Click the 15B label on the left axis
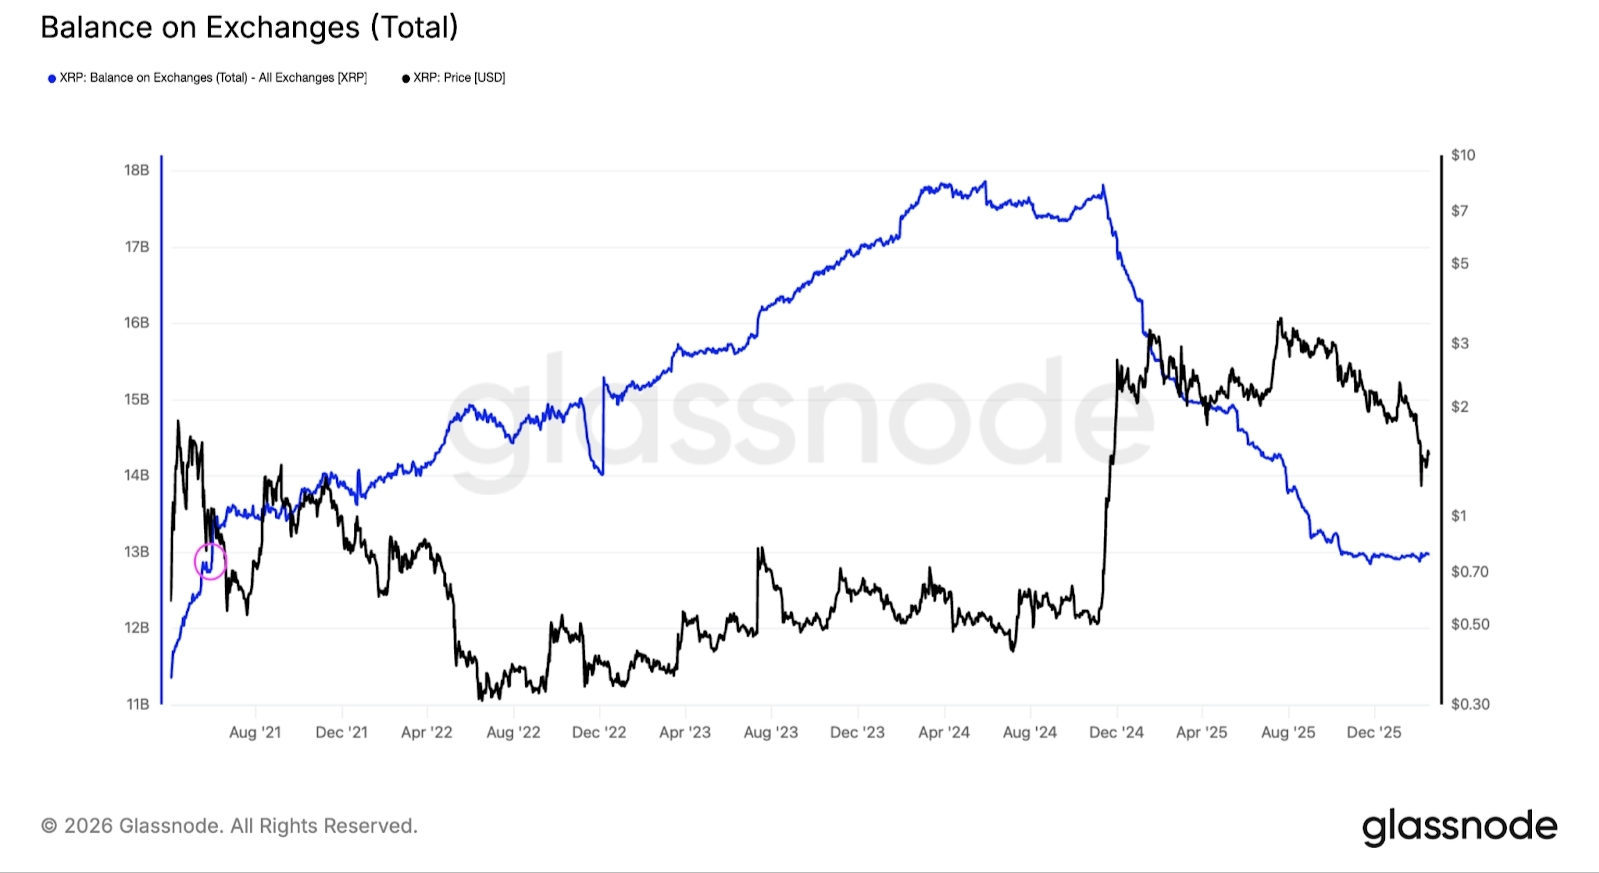1599x873 pixels. [x=137, y=399]
